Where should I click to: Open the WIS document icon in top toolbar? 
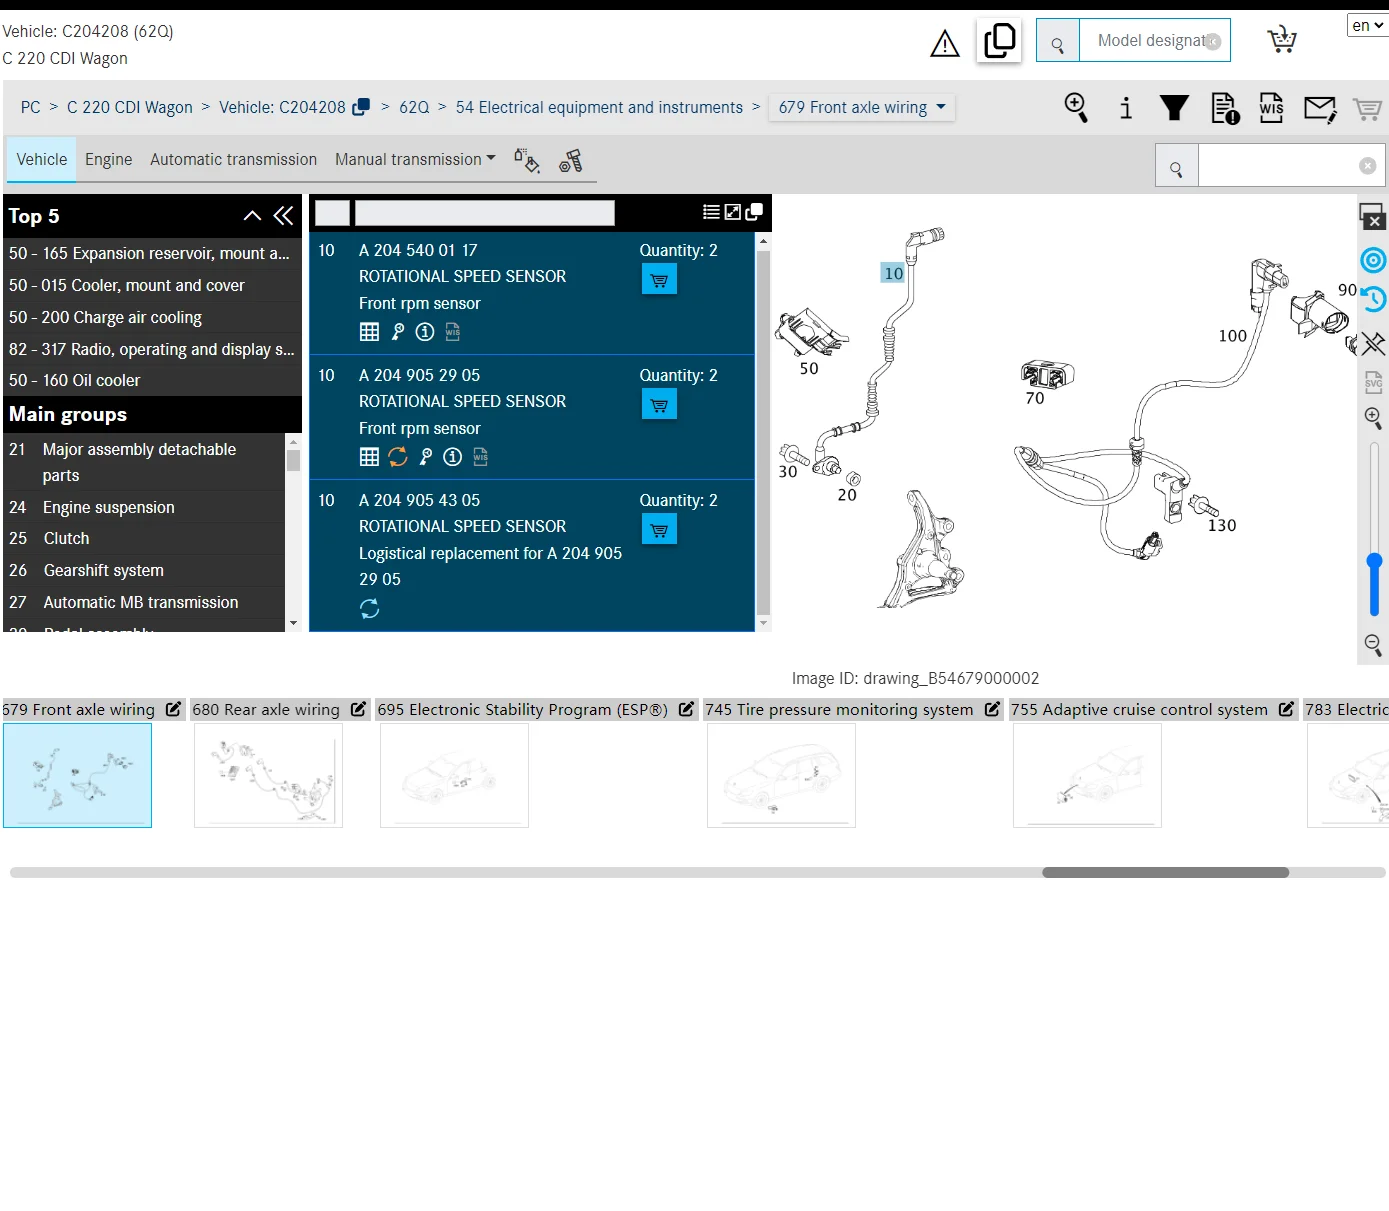[x=1271, y=108]
